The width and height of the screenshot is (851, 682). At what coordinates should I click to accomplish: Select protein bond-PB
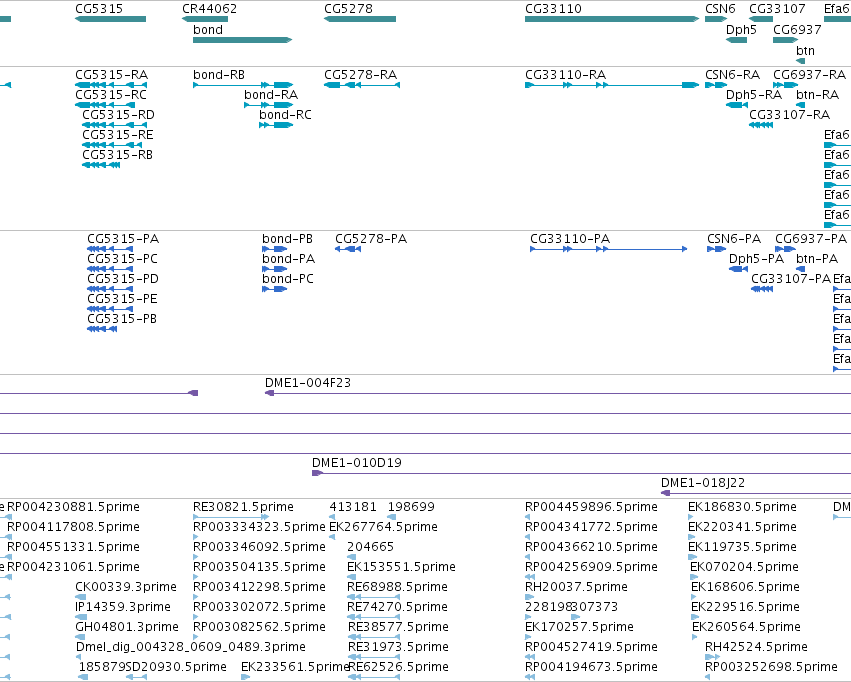pos(275,248)
